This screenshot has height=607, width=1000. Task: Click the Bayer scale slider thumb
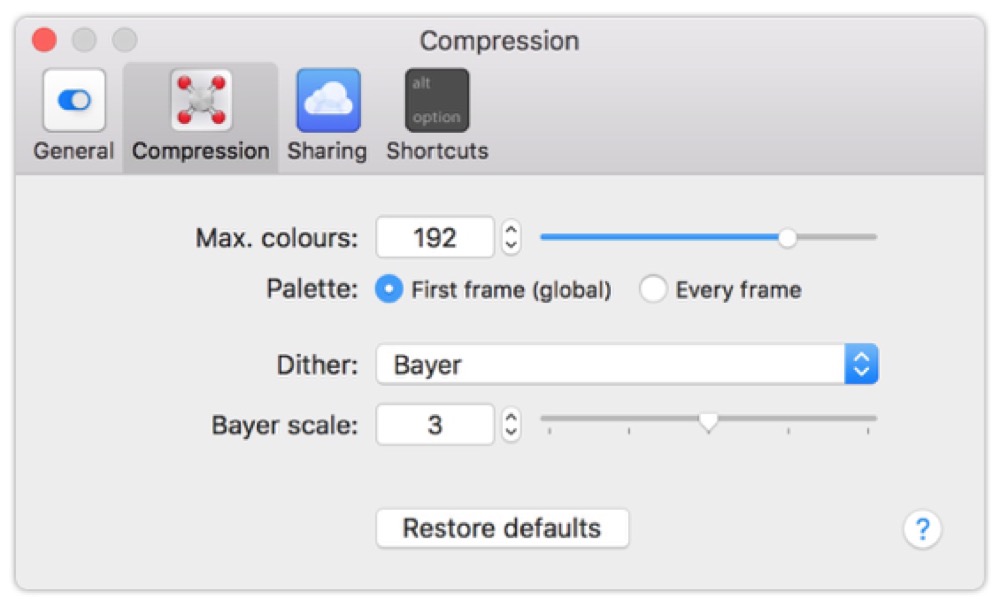[708, 423]
